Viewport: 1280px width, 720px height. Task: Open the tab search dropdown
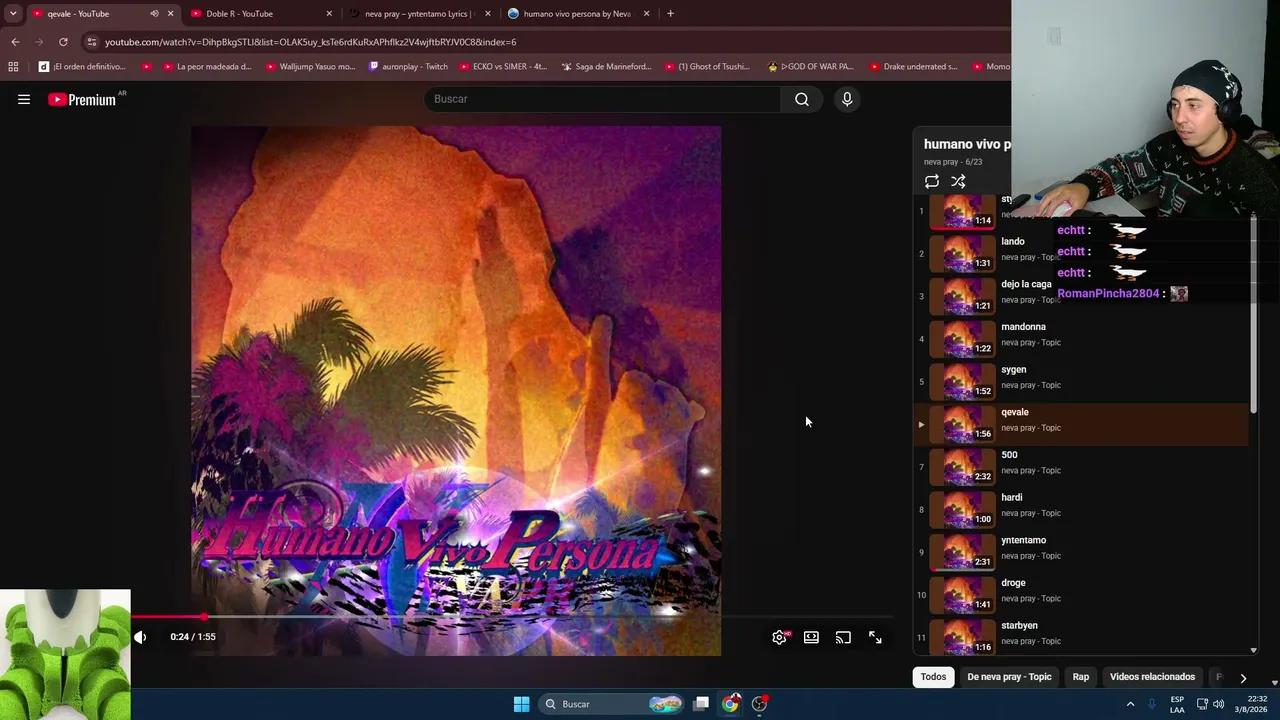click(13, 14)
